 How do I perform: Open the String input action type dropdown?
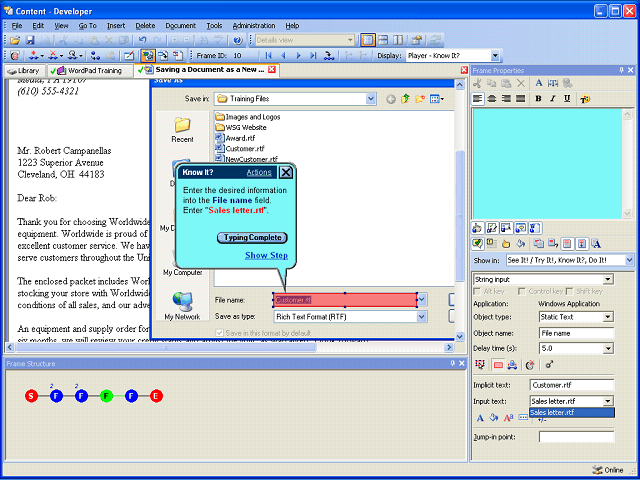pyautogui.click(x=608, y=280)
